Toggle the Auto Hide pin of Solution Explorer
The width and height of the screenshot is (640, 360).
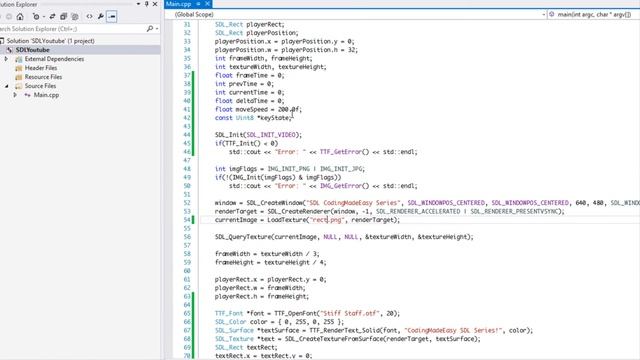147,4
